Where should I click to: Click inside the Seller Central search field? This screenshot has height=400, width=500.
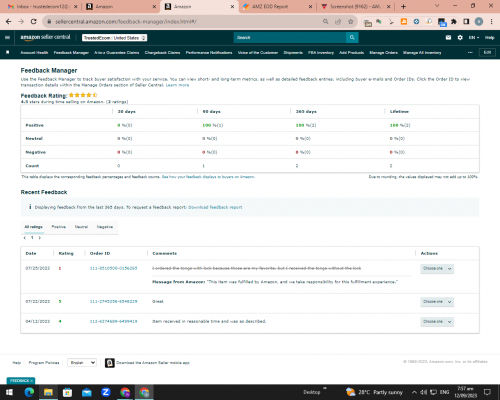coord(289,38)
